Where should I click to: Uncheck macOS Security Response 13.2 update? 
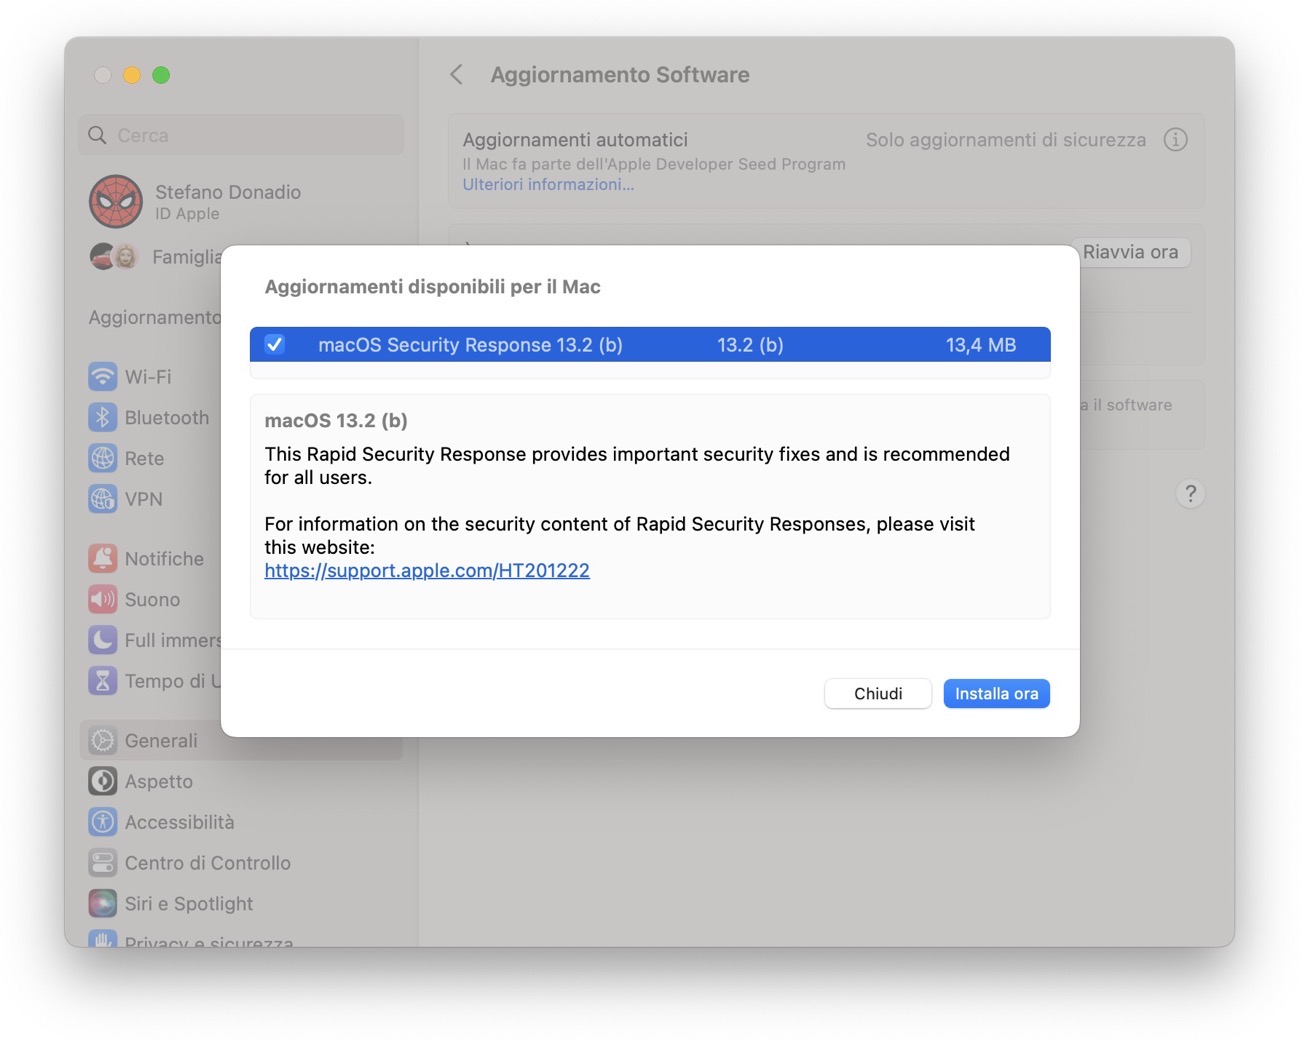point(274,344)
